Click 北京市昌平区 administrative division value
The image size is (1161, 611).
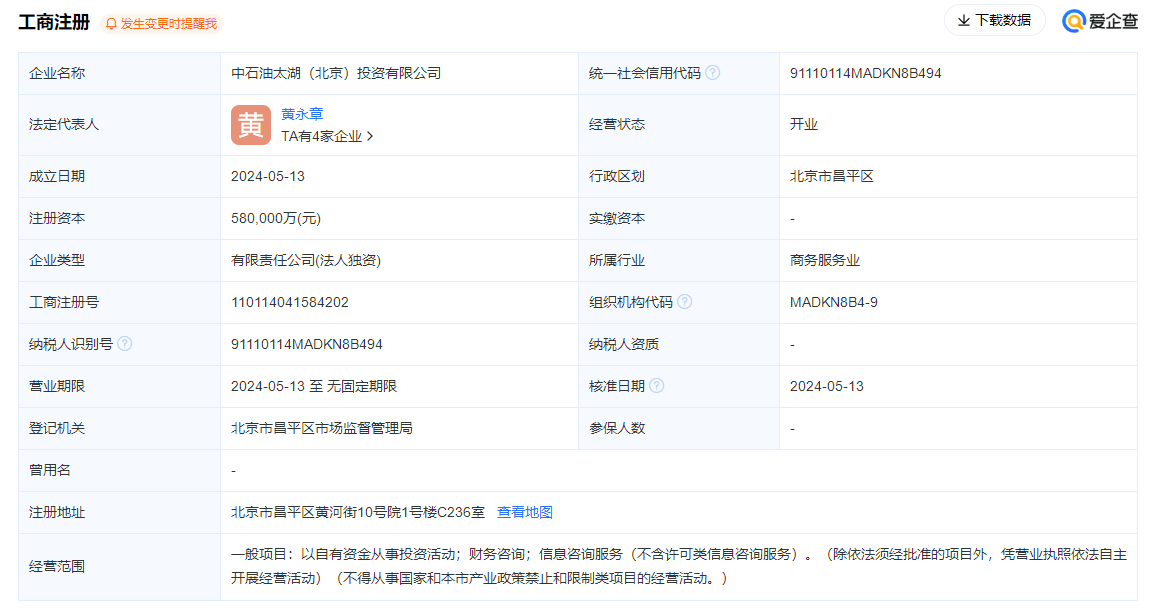coord(832,176)
